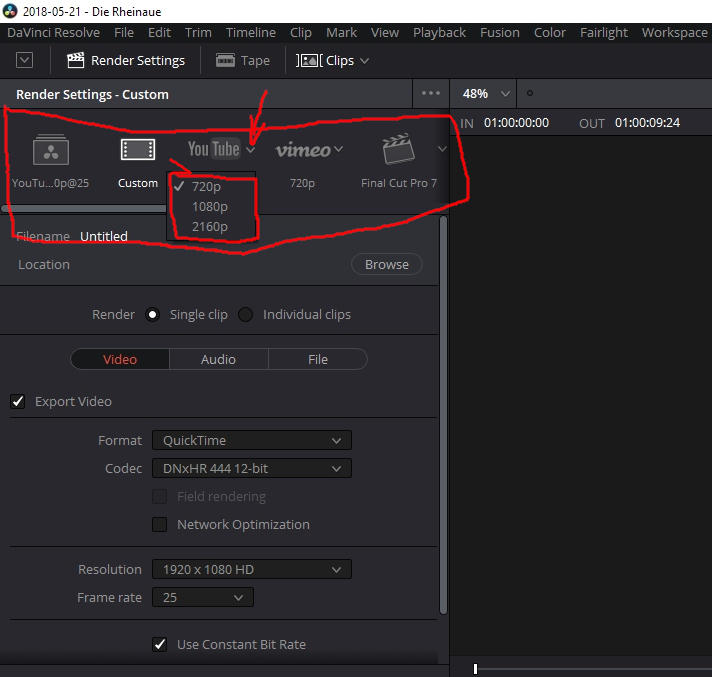Click the Vimeo preset 720p label

pyautogui.click(x=302, y=183)
